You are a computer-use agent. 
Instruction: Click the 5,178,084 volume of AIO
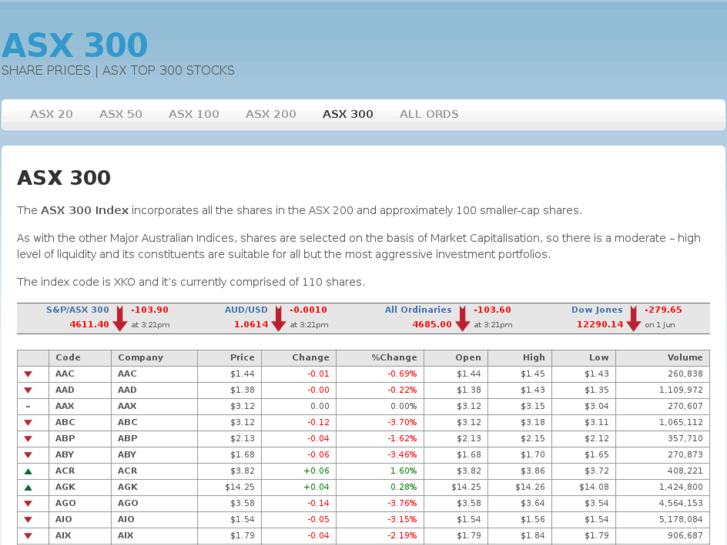click(x=681, y=519)
